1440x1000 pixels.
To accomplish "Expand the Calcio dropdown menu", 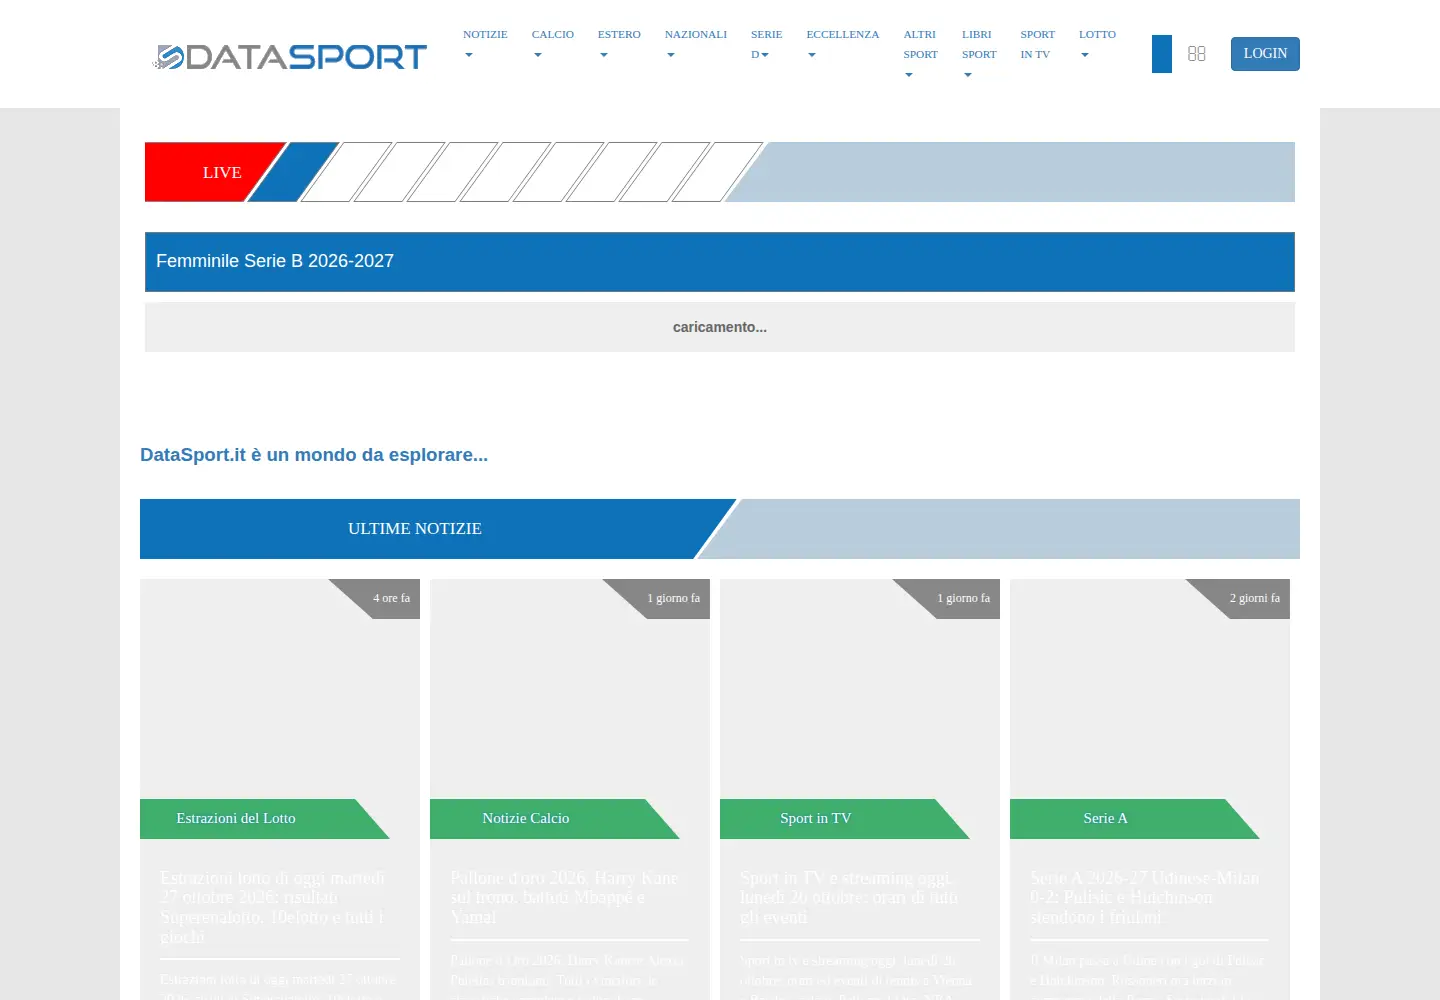I will coord(553,44).
